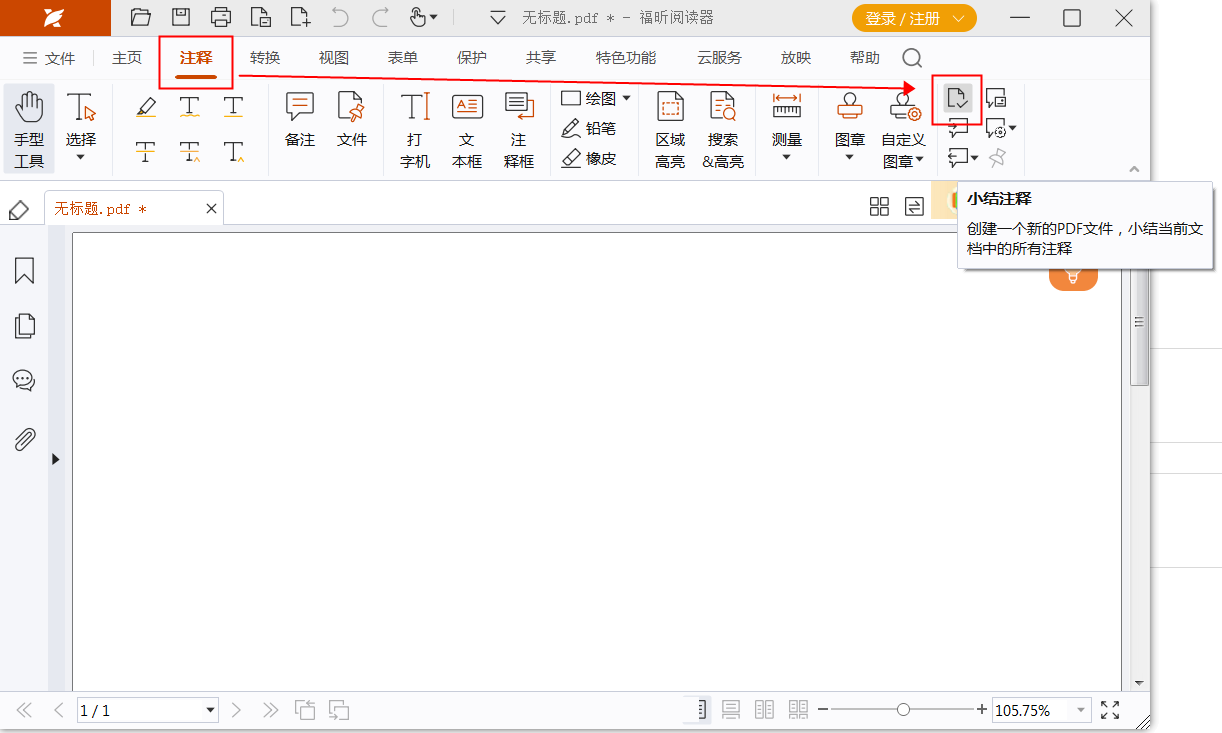
Task: Click the 备注 note annotation icon
Action: [x=299, y=120]
